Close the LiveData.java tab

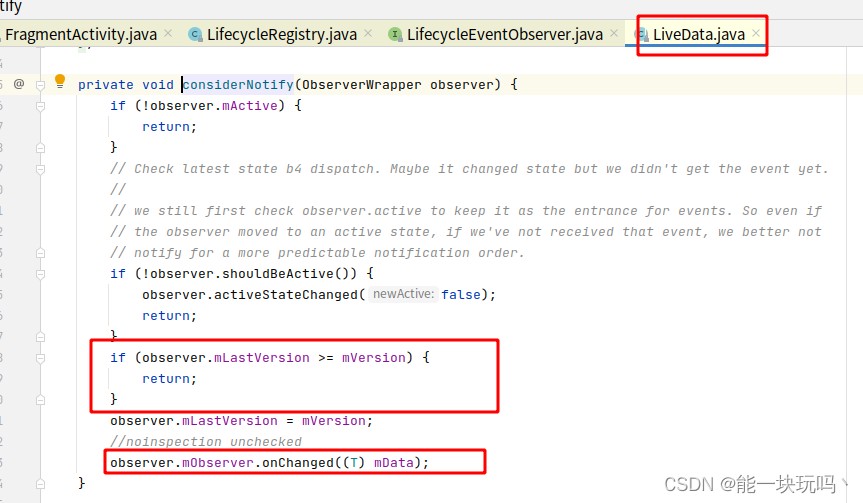[x=756, y=34]
